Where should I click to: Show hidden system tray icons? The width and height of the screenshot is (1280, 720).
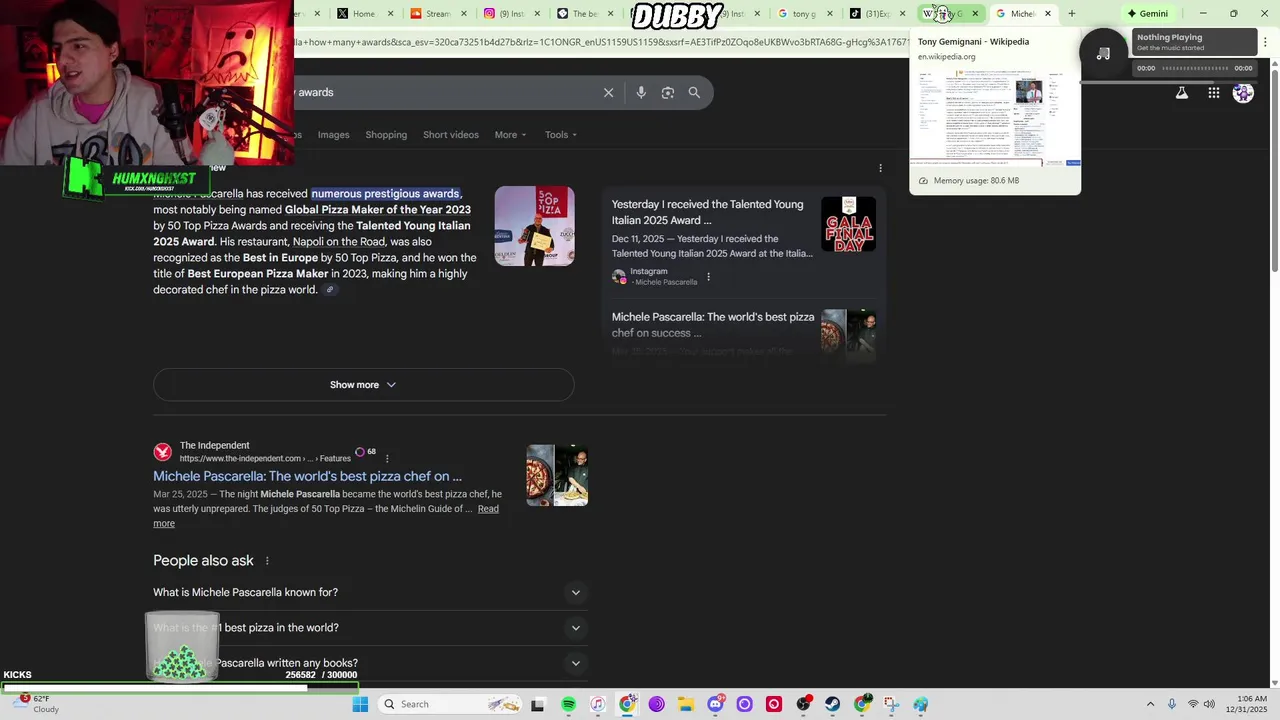1150,704
